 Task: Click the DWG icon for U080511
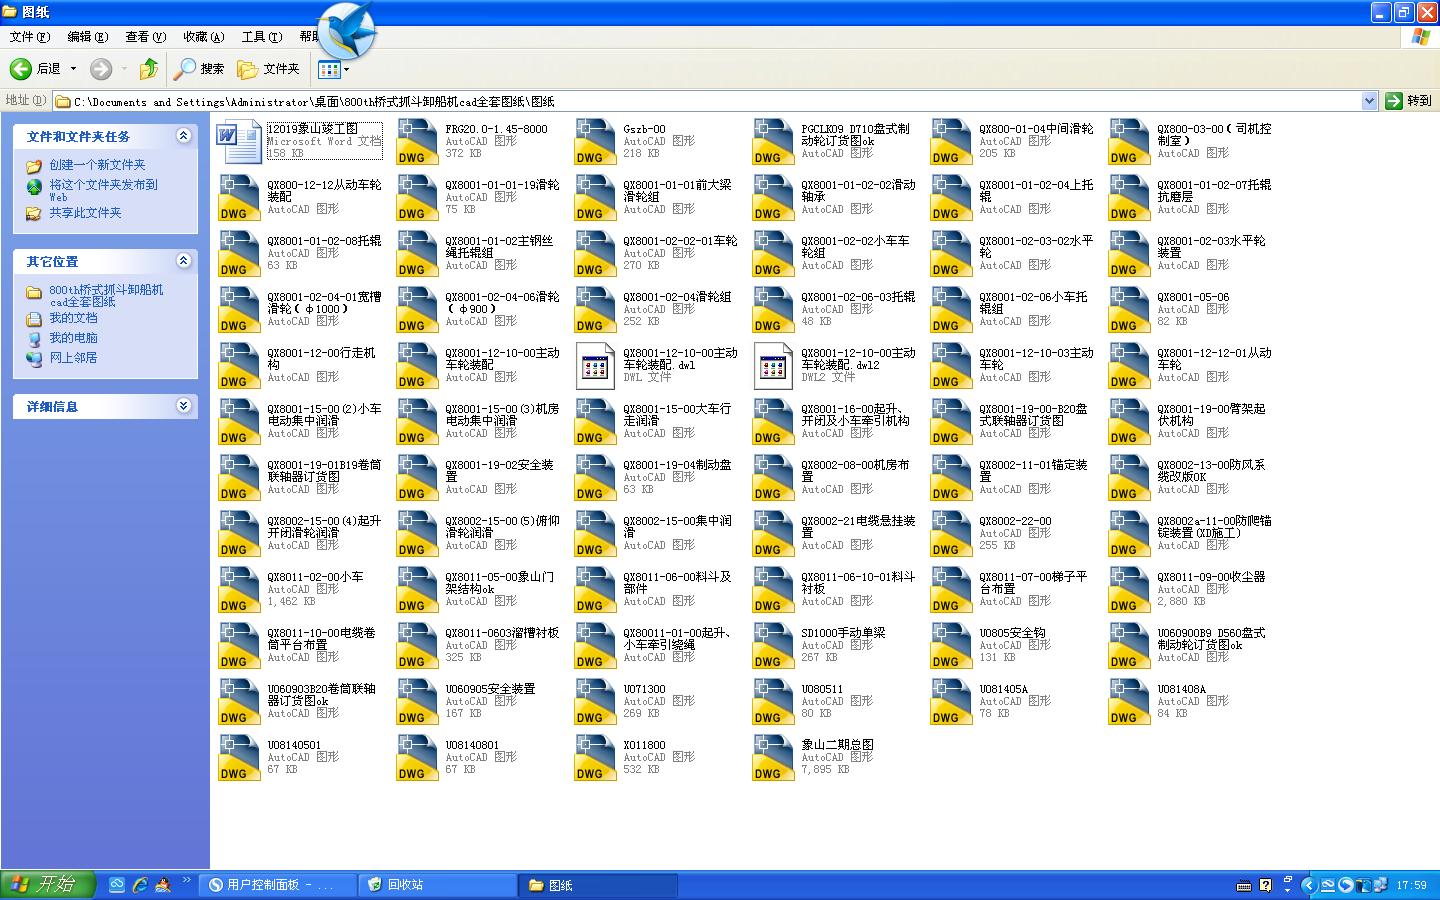click(x=774, y=702)
